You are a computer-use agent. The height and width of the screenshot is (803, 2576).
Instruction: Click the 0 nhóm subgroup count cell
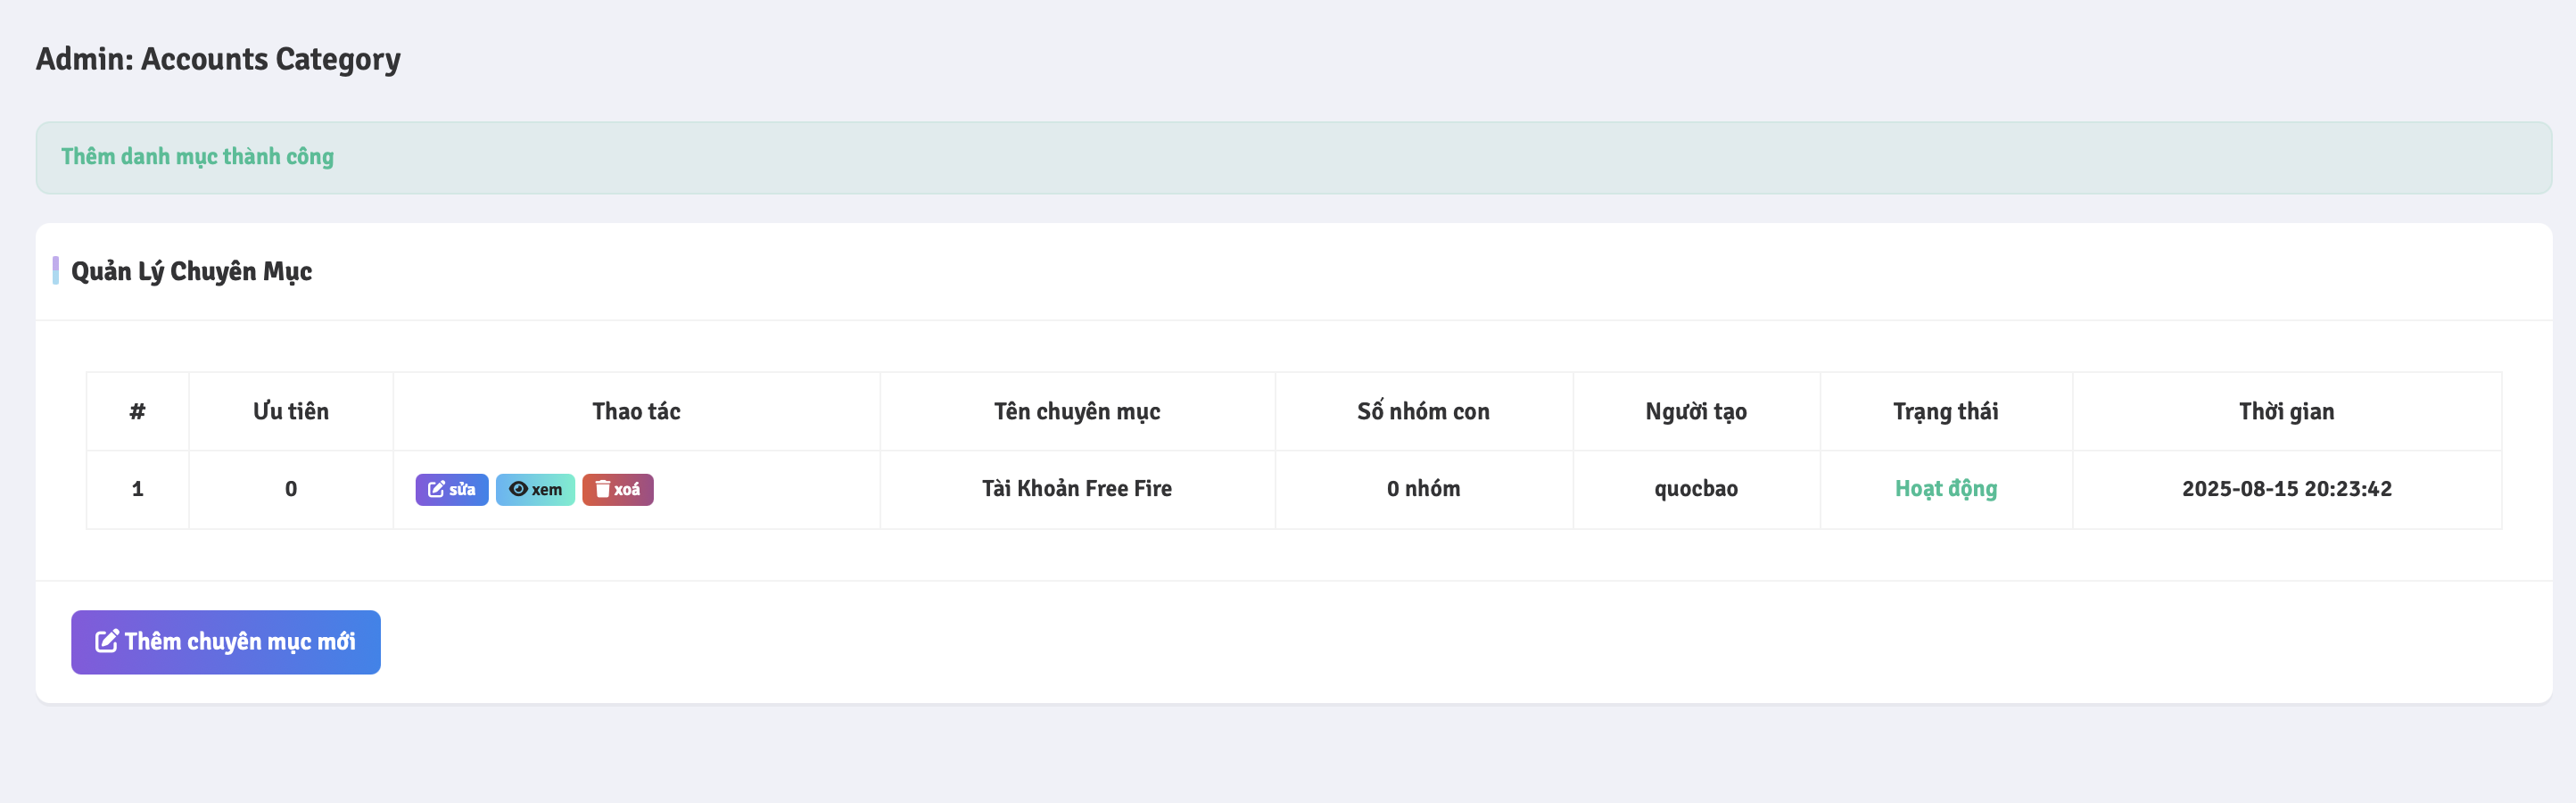(1424, 489)
